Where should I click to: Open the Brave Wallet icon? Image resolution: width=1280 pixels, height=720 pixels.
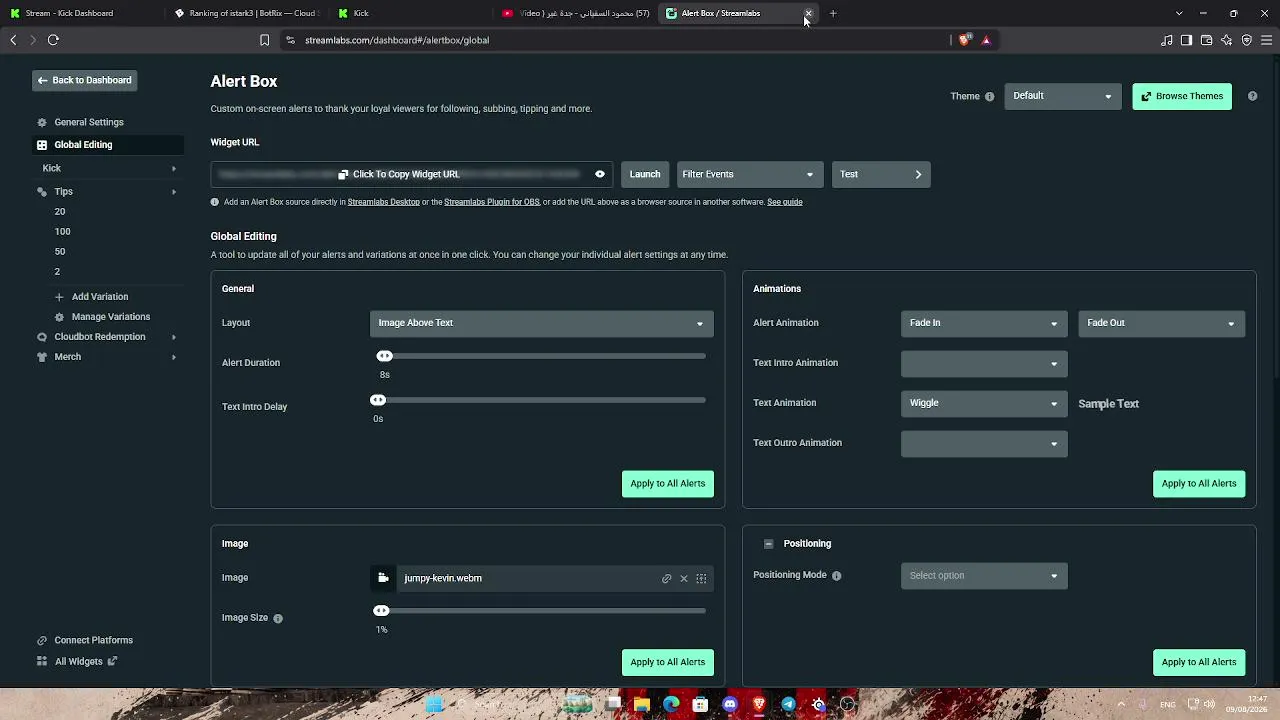(x=1206, y=40)
